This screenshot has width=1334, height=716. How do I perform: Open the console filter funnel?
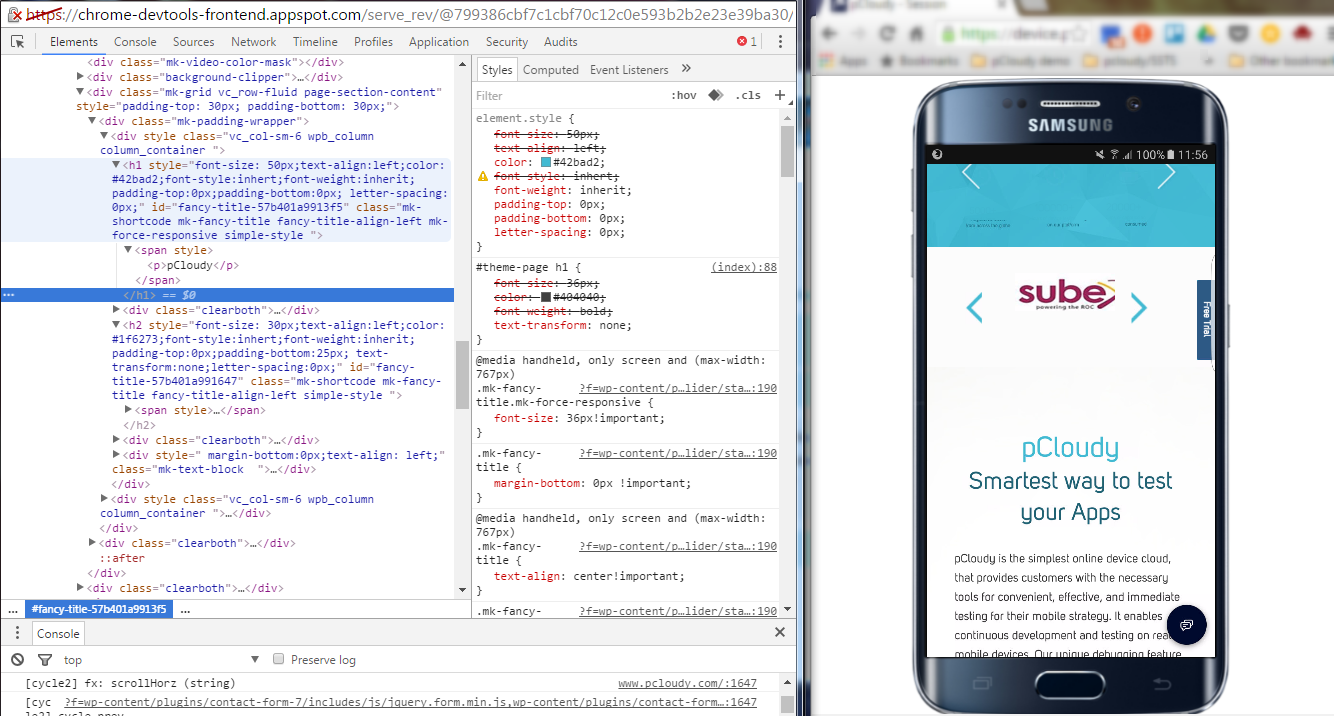pyautogui.click(x=44, y=660)
